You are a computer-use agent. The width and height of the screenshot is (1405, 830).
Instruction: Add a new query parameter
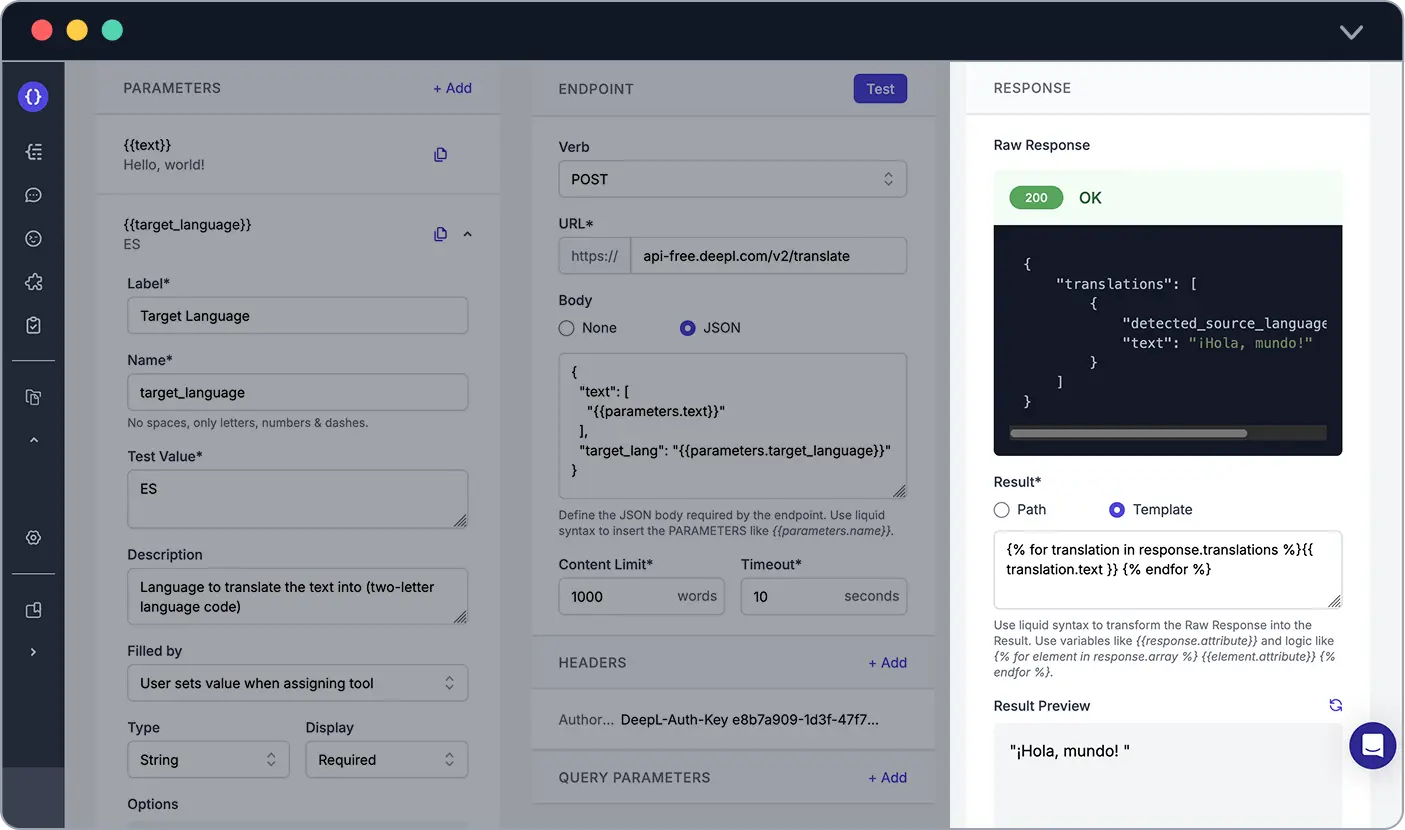[887, 778]
